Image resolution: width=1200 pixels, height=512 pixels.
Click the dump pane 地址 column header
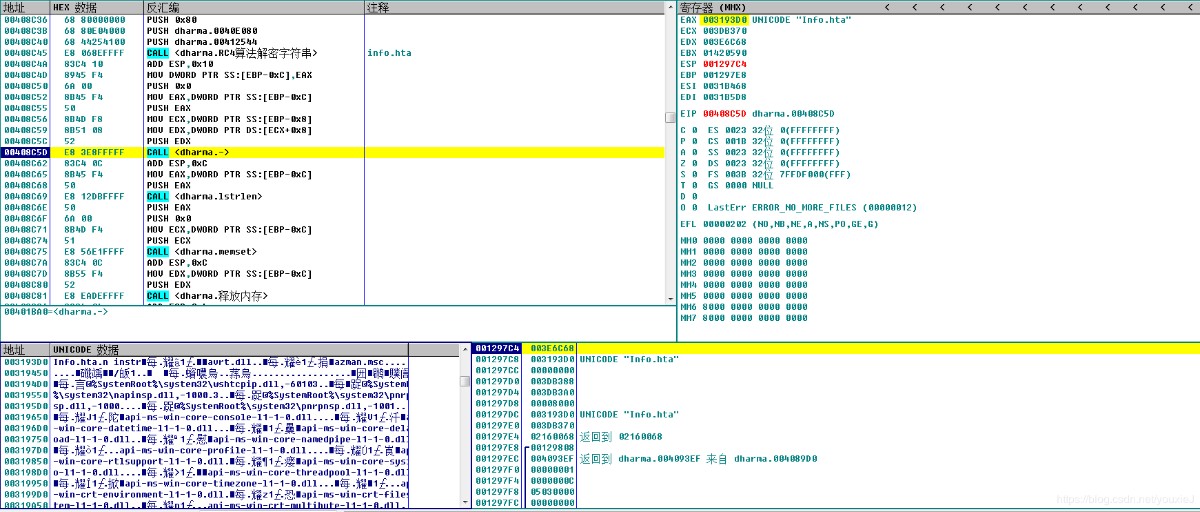click(24, 350)
